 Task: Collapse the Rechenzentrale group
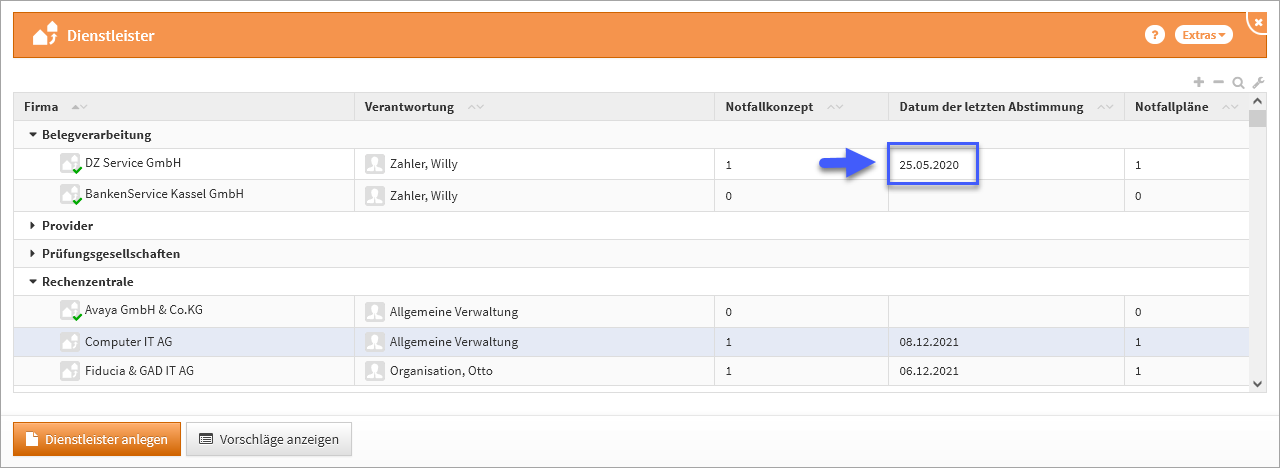33,282
